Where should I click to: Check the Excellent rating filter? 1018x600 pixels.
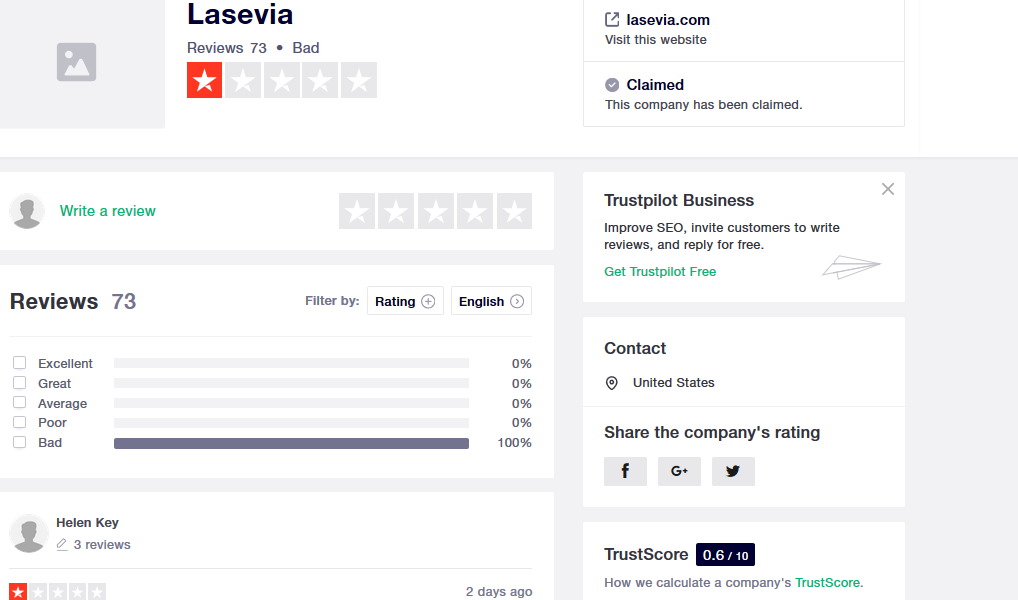pos(20,363)
